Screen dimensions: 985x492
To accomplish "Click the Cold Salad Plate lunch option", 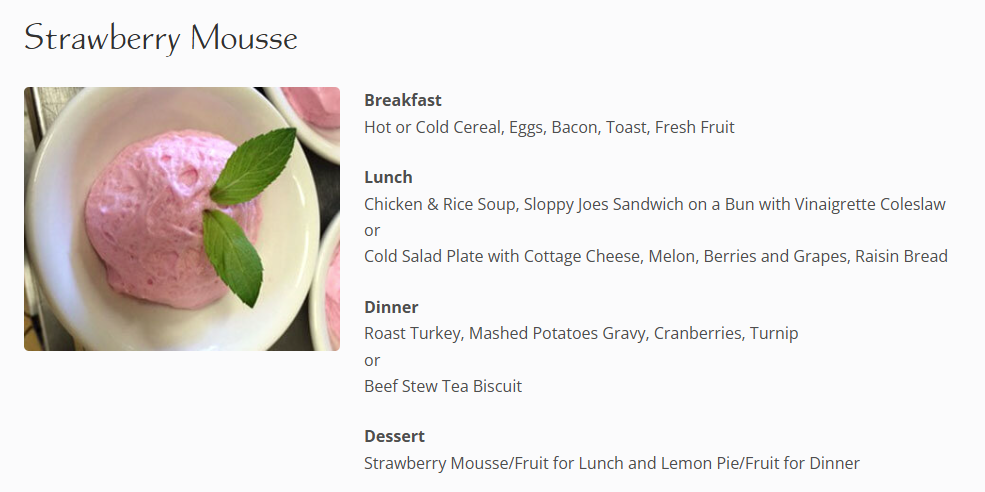I will point(656,256).
